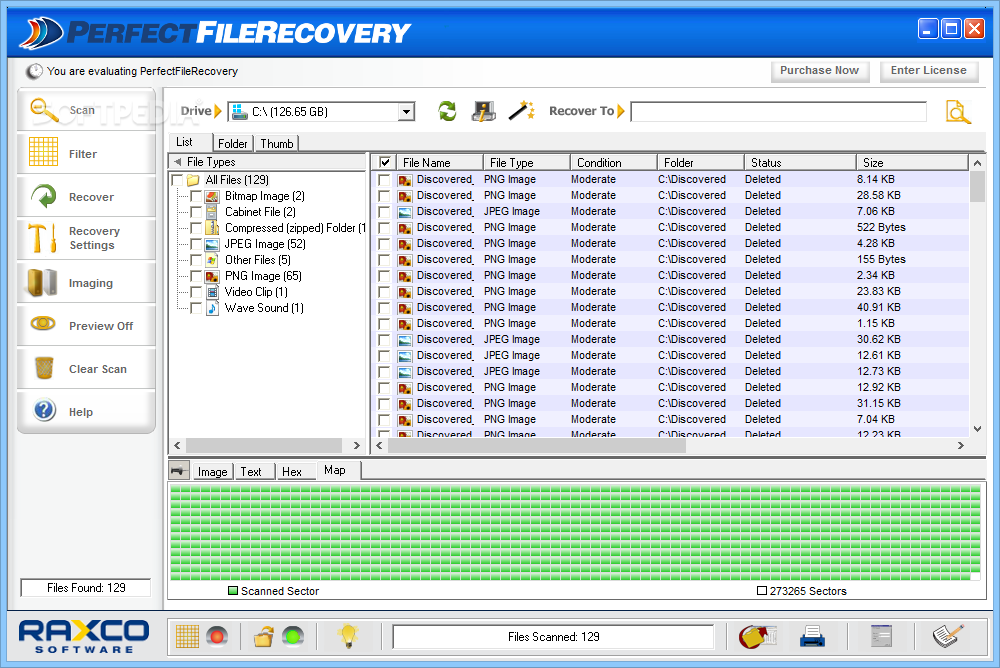Sort by Size column
The image size is (1000, 668).
[x=912, y=162]
